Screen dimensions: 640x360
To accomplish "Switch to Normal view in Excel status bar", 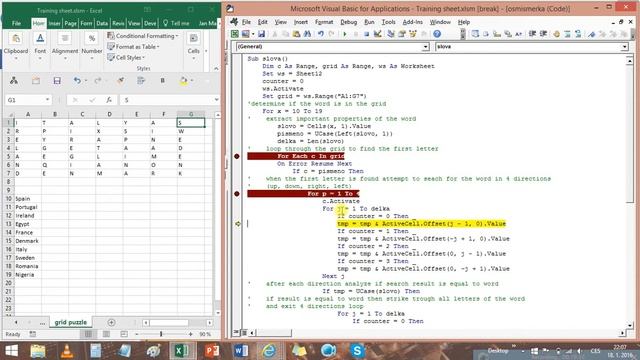I will (x=88, y=334).
